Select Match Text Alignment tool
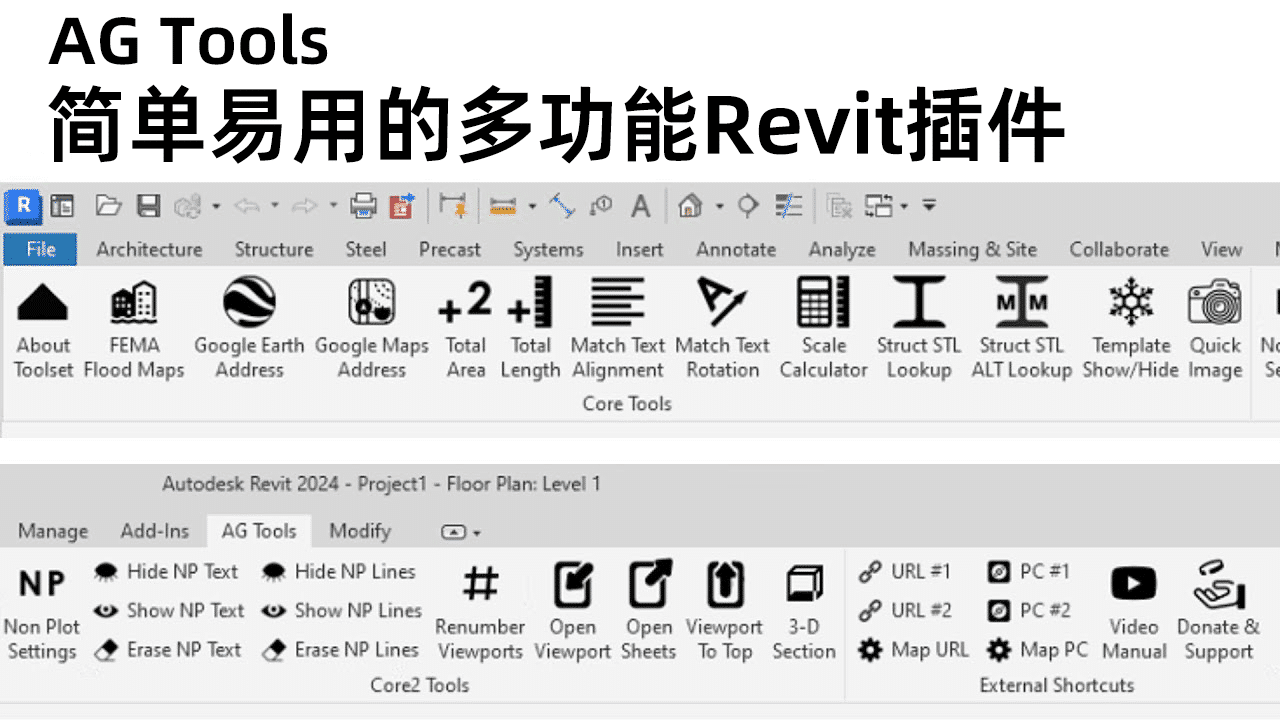This screenshot has width=1280, height=720. point(618,330)
